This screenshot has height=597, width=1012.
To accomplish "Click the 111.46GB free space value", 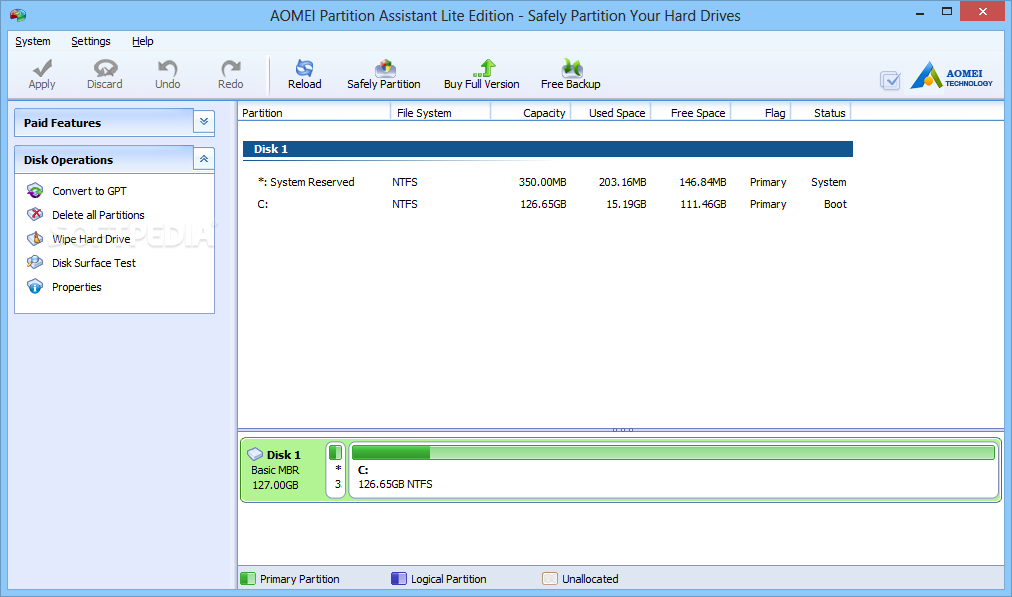I will 703,204.
